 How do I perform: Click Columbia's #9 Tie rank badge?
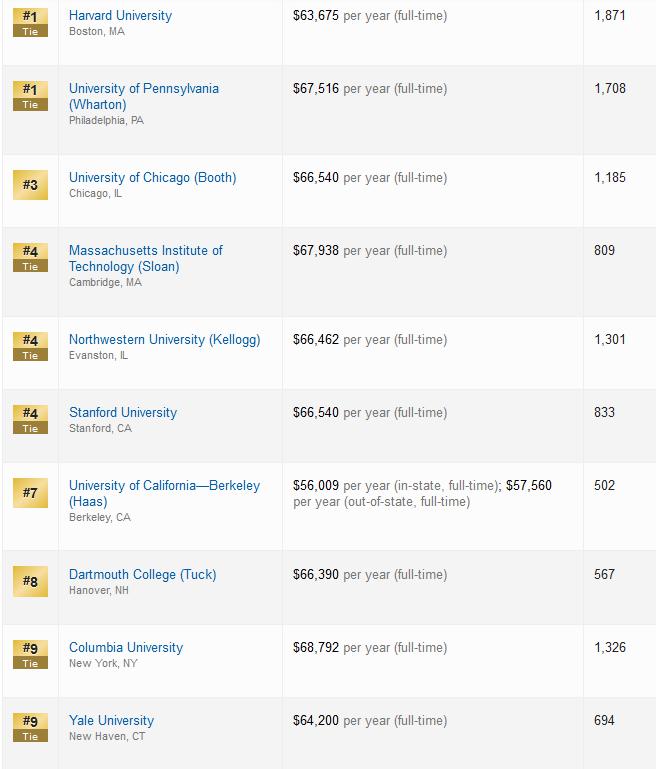30,654
